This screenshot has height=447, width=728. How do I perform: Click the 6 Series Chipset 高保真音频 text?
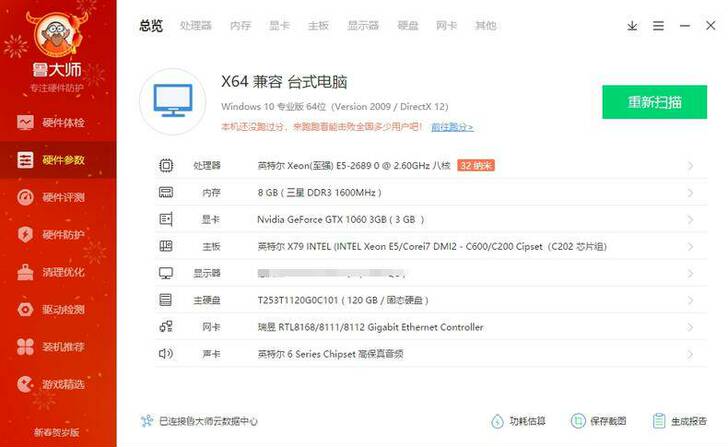click(330, 354)
